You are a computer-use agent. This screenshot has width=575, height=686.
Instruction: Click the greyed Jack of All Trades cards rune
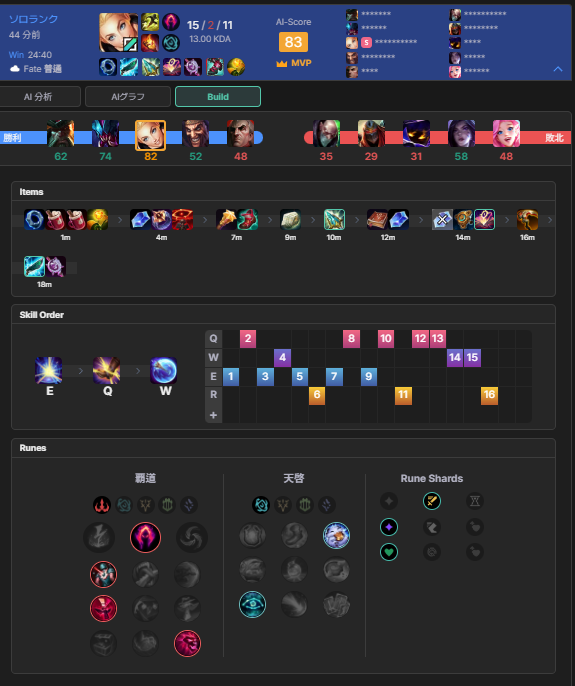[x=337, y=604]
